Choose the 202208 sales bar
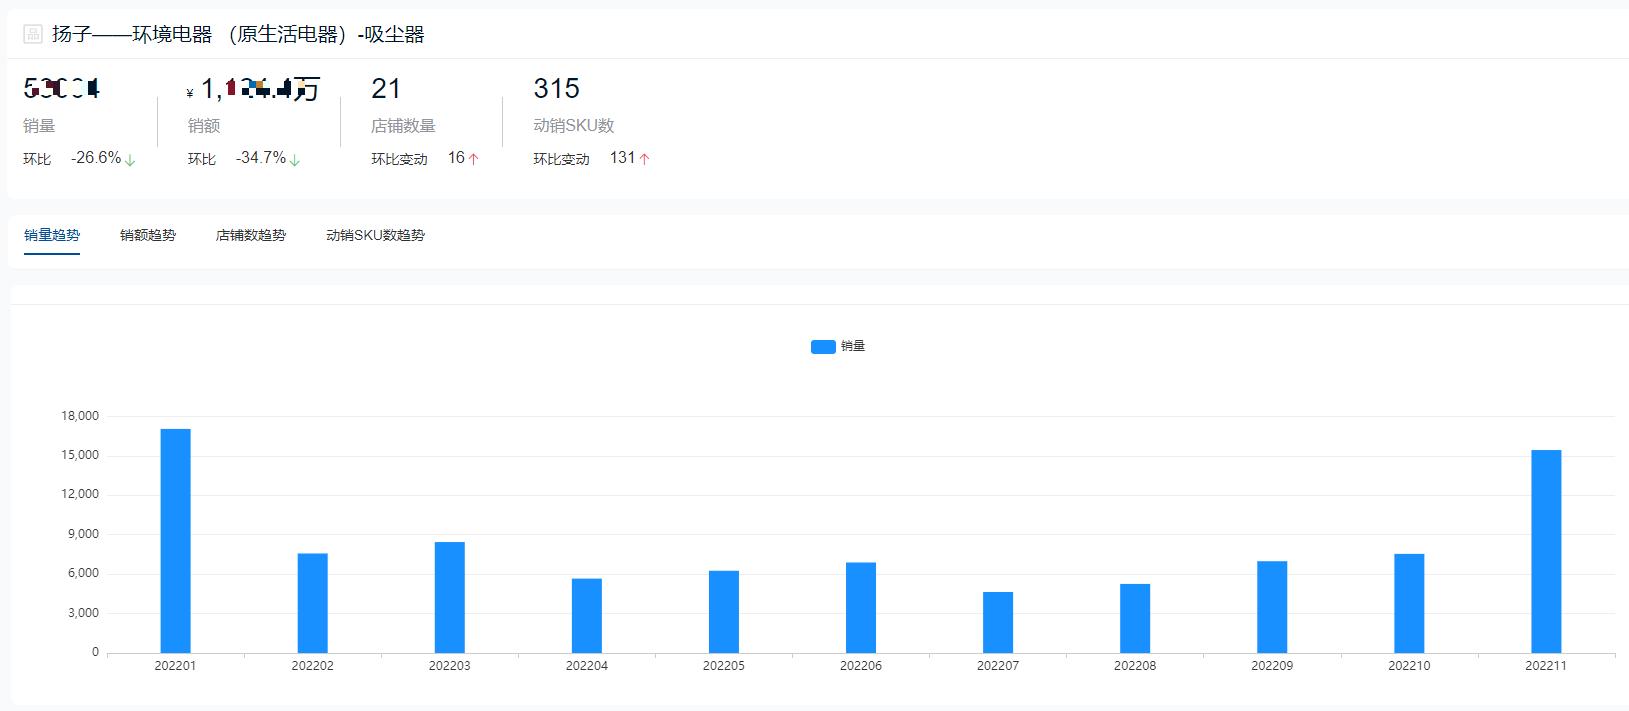The height and width of the screenshot is (711, 1629). pos(1135,618)
